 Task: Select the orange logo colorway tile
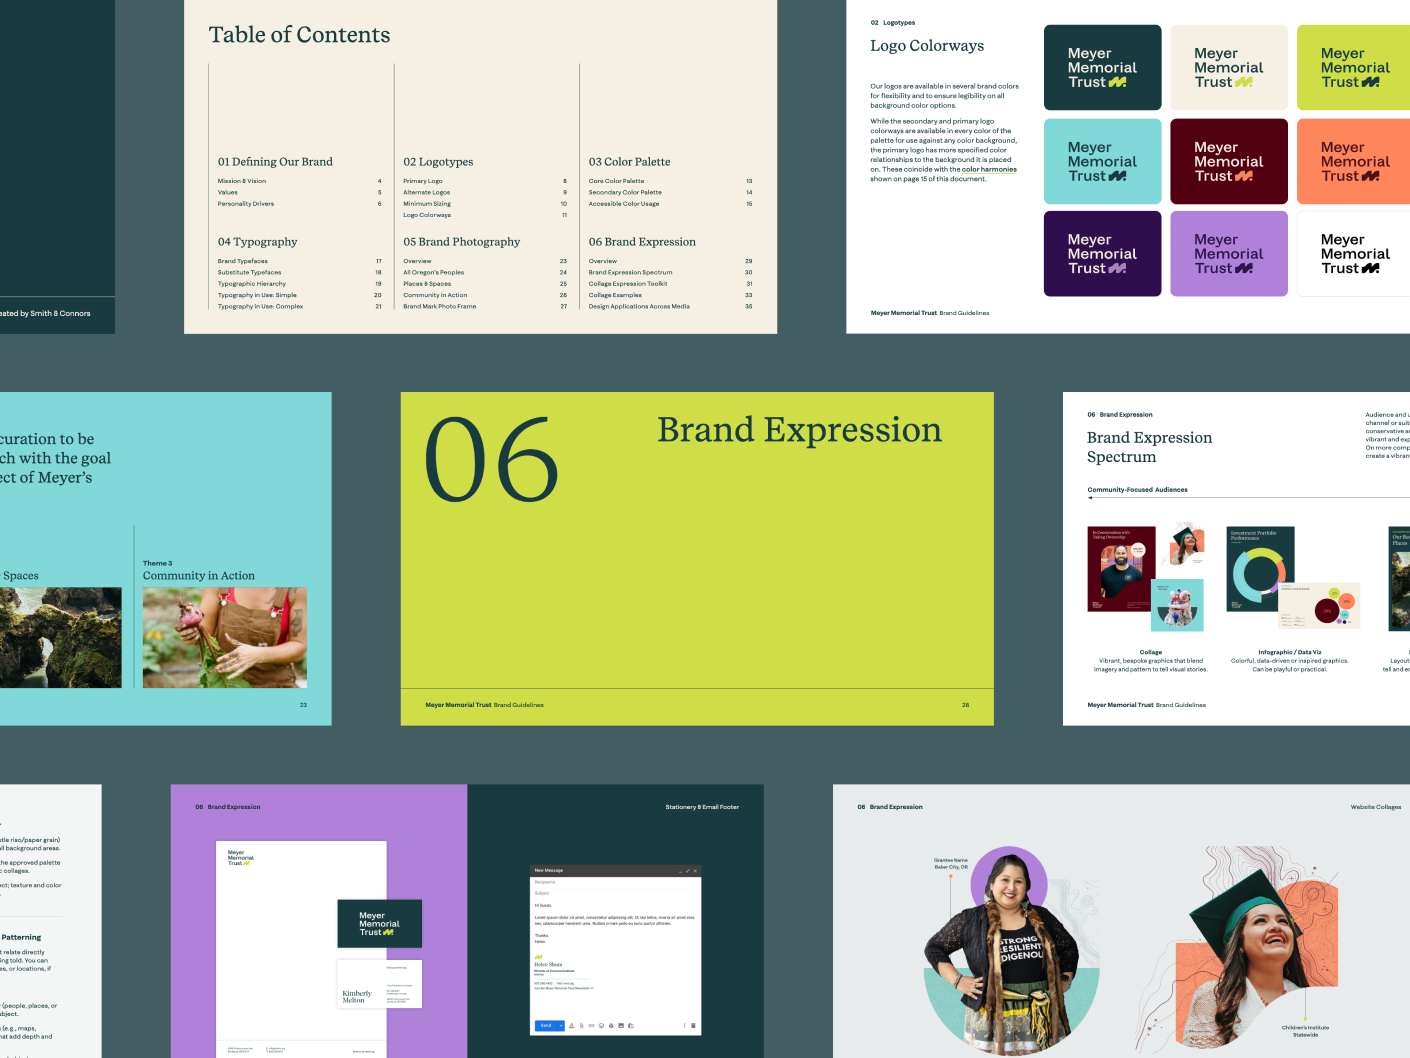point(1354,161)
